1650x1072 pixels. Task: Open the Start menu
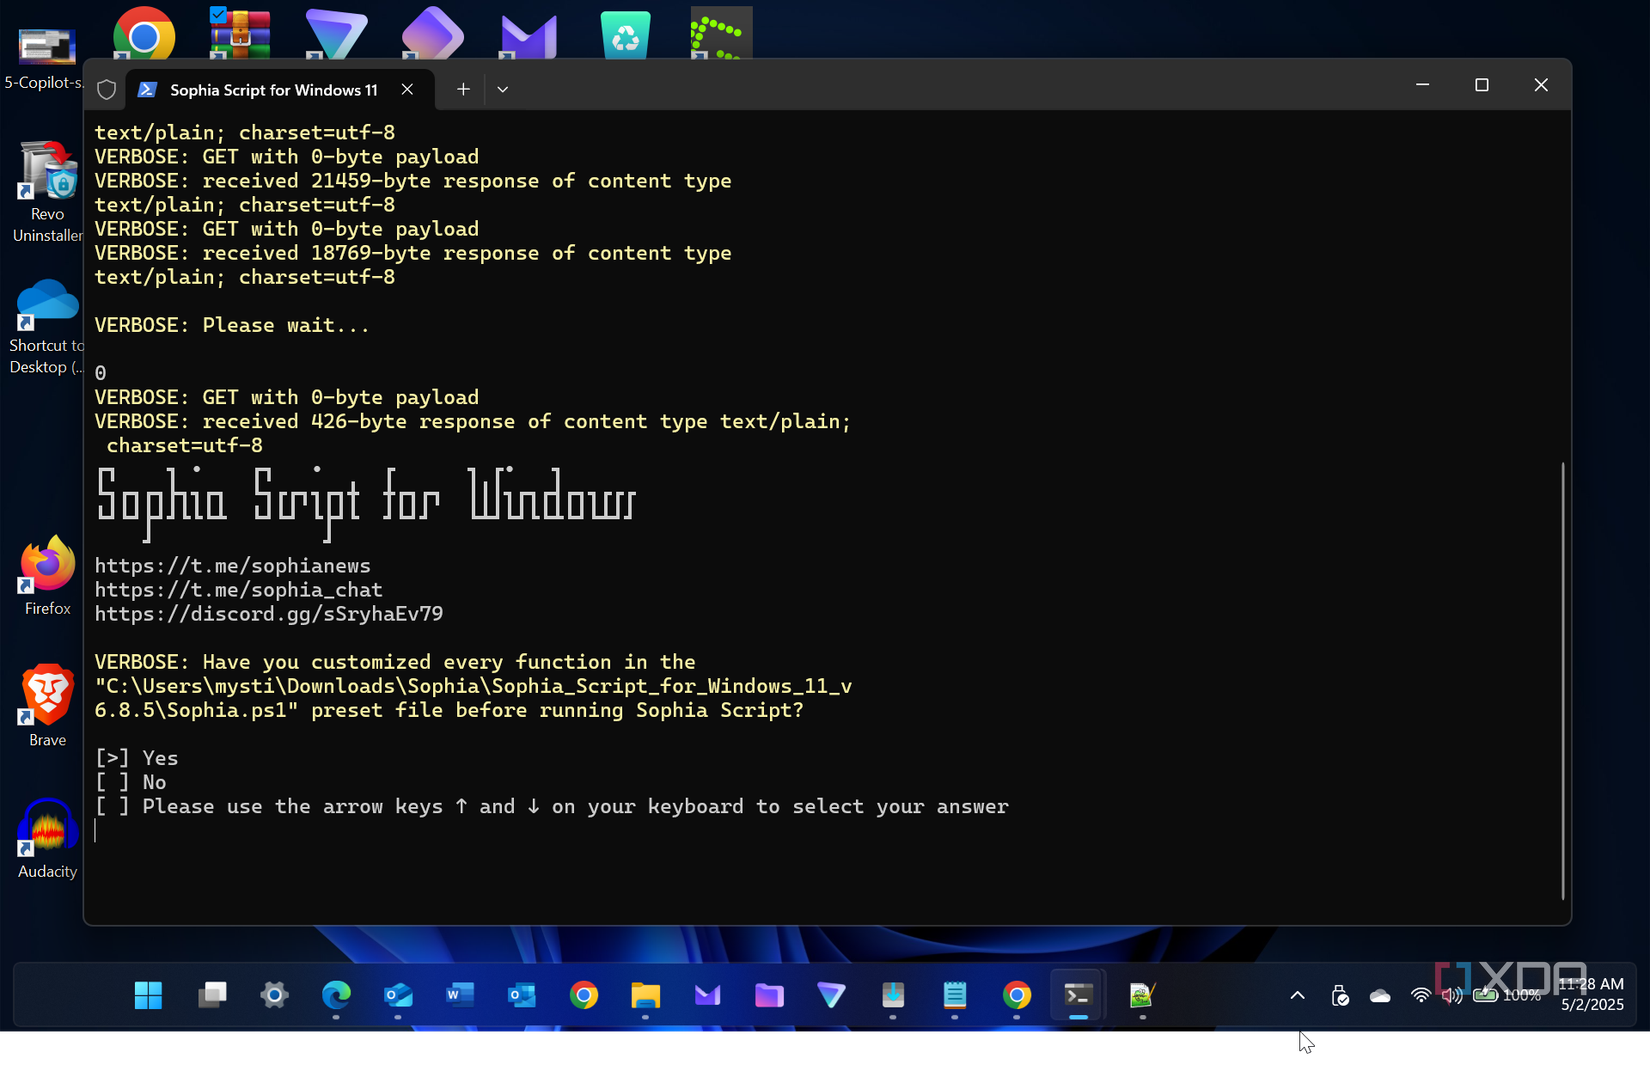[x=148, y=995]
